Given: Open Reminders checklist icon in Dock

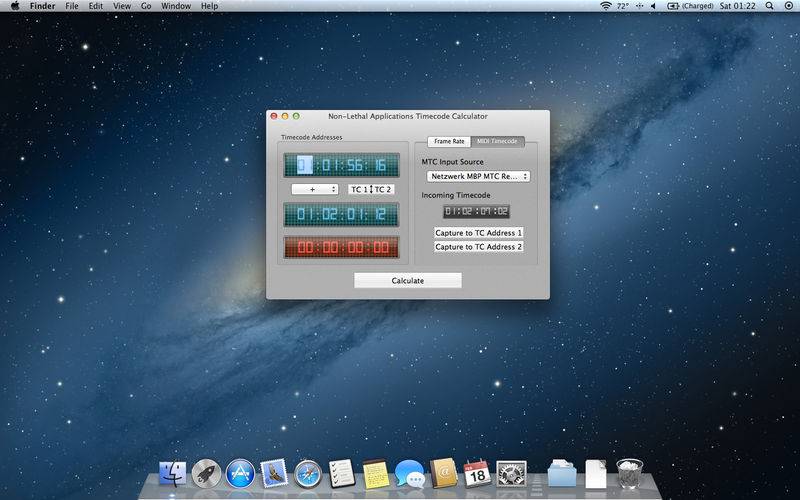Looking at the screenshot, I should [342, 473].
